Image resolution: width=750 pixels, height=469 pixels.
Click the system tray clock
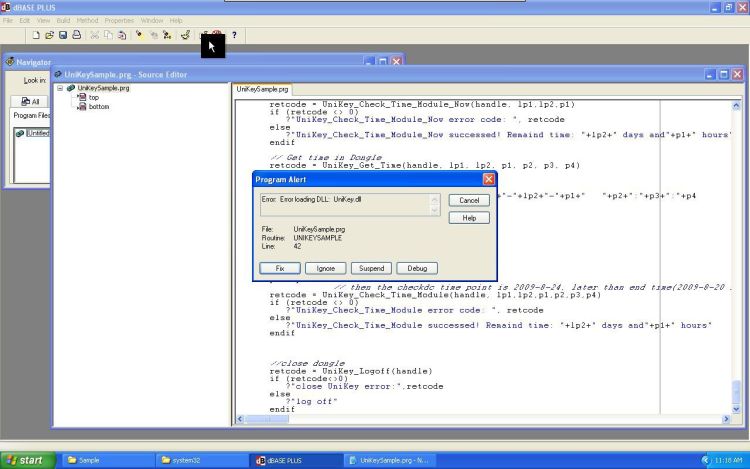[729, 460]
